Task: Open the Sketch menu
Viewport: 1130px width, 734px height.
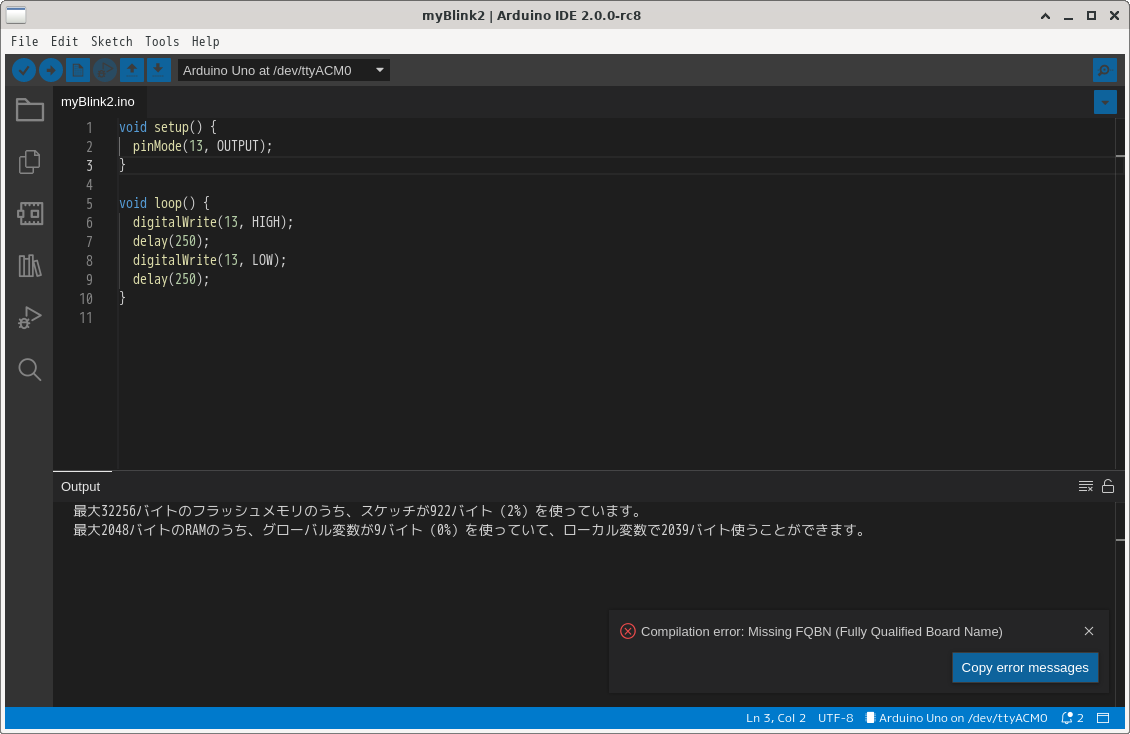Action: (x=112, y=42)
